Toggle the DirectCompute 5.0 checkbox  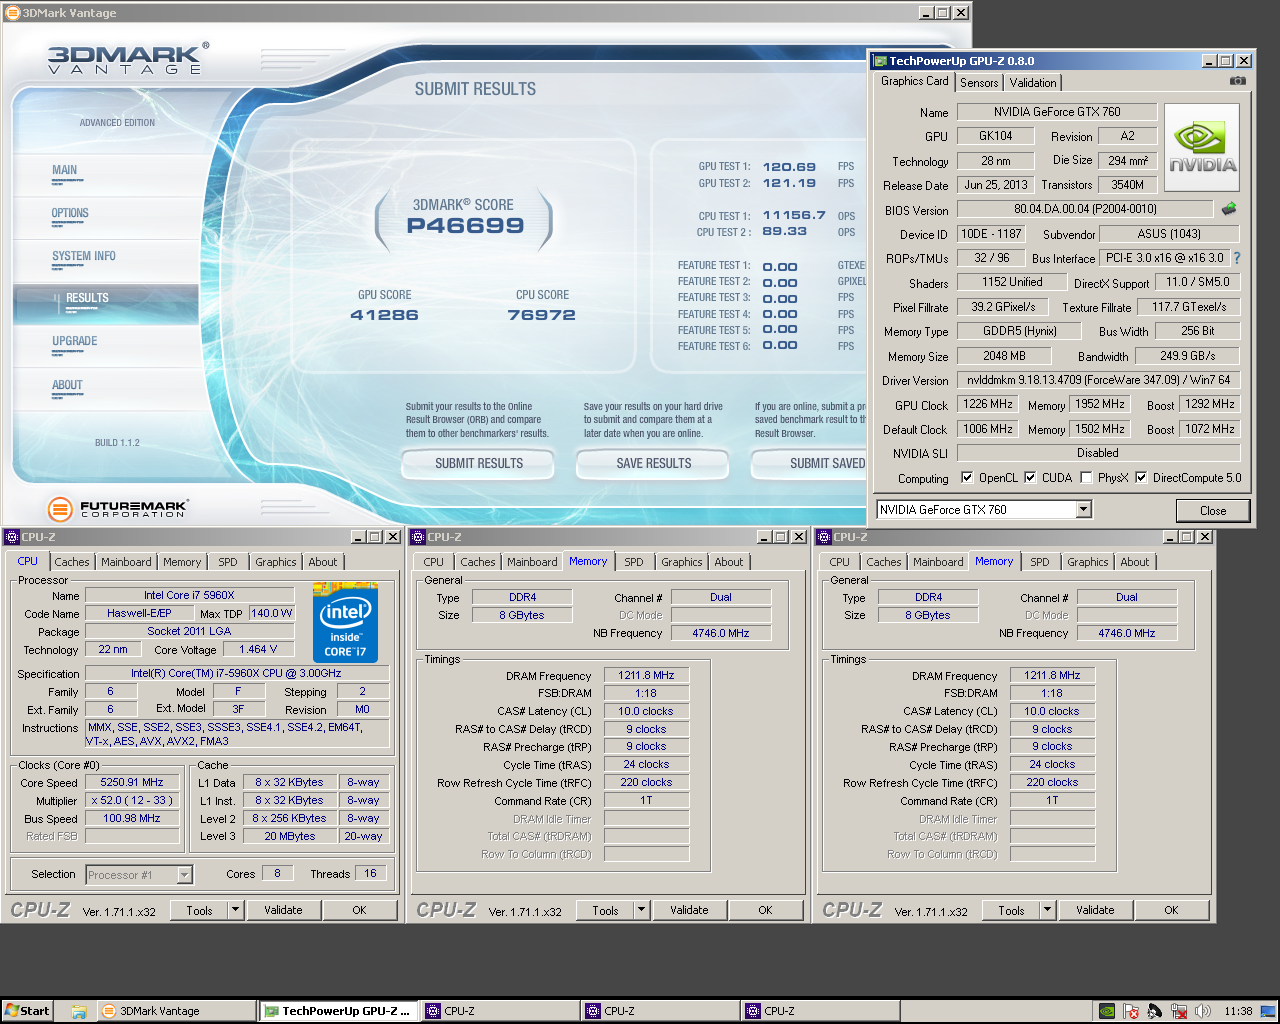pyautogui.click(x=1141, y=477)
